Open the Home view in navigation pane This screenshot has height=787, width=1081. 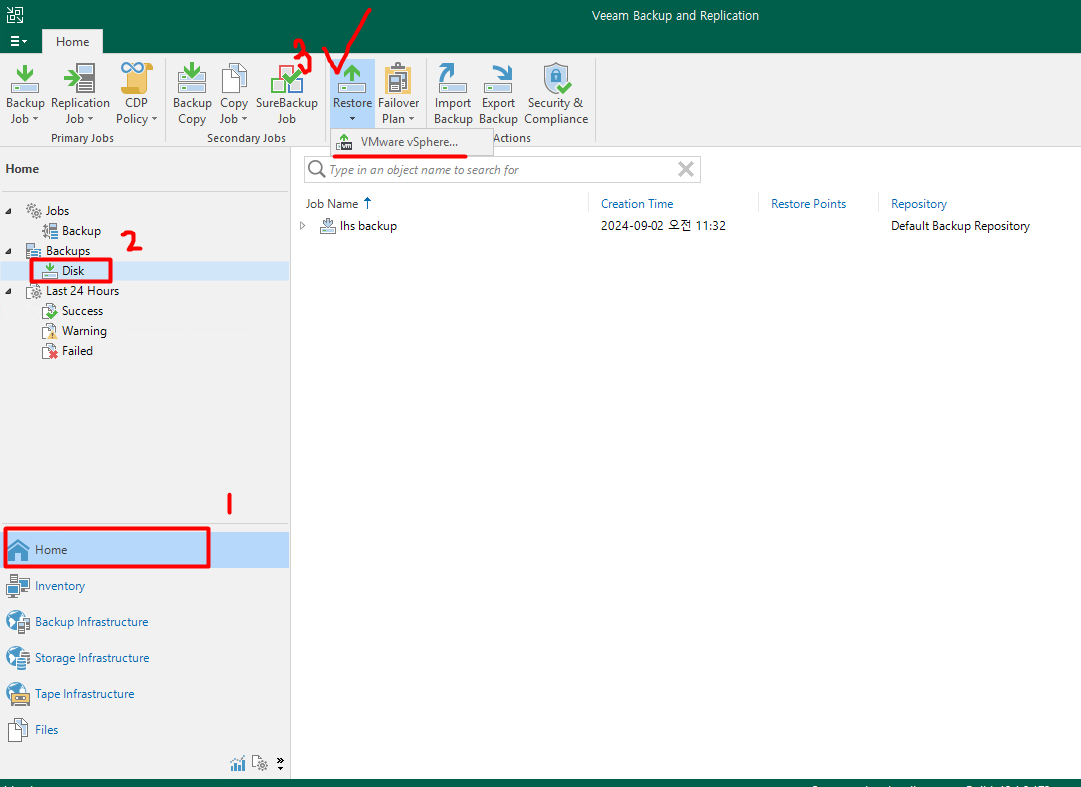pos(145,549)
